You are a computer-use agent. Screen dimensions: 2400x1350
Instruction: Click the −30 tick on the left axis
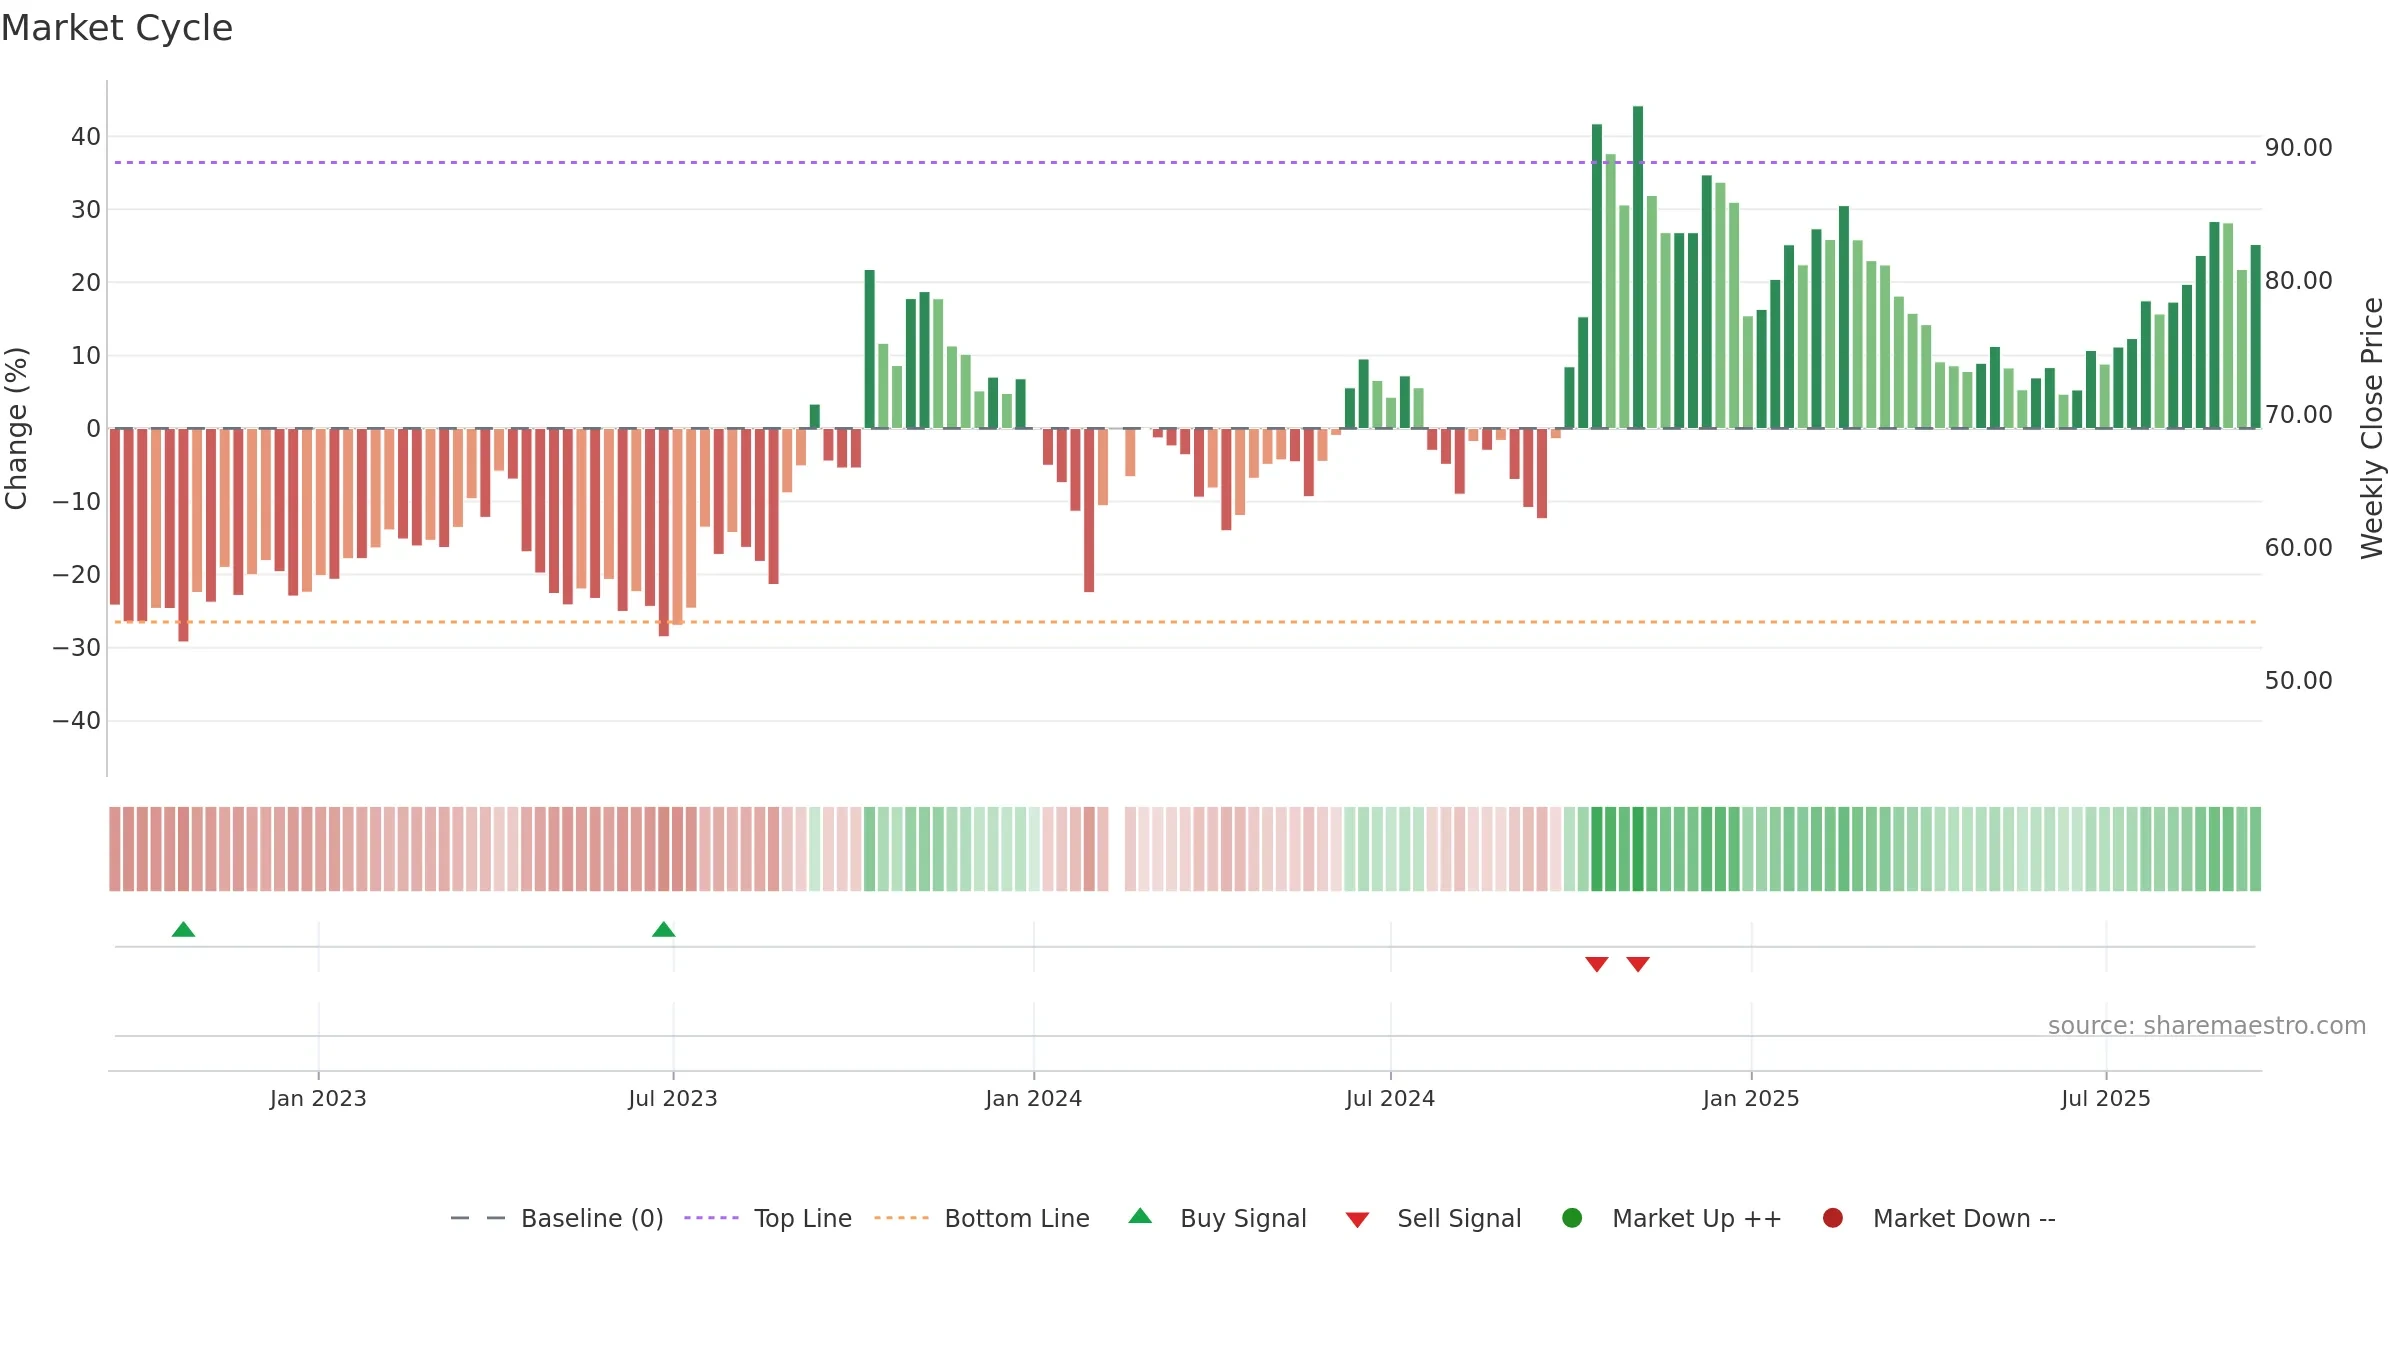77,648
